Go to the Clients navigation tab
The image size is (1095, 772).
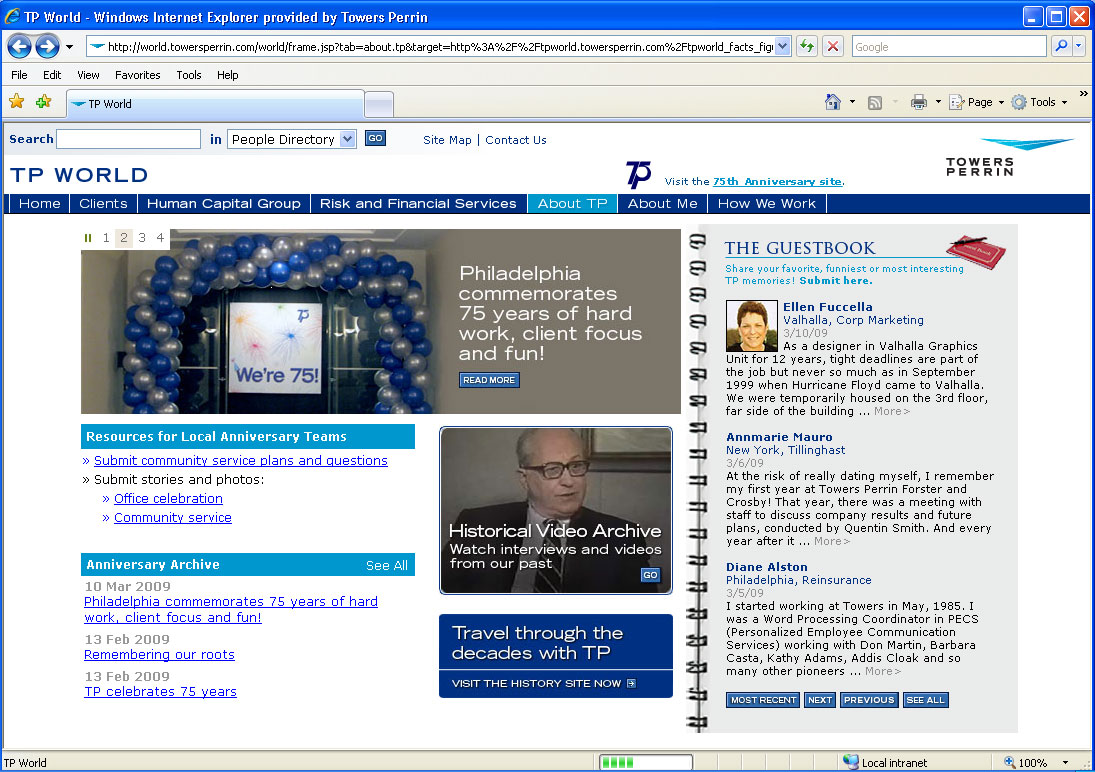pyautogui.click(x=103, y=203)
